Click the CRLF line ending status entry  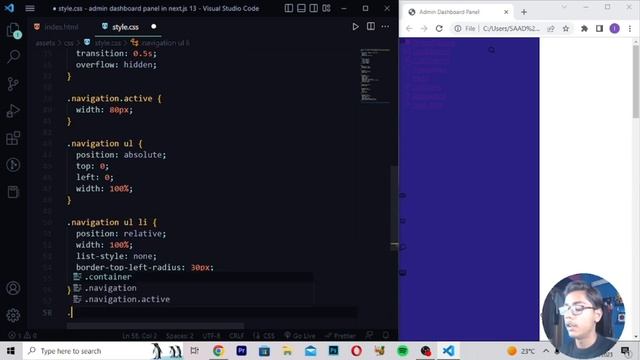[236, 336]
